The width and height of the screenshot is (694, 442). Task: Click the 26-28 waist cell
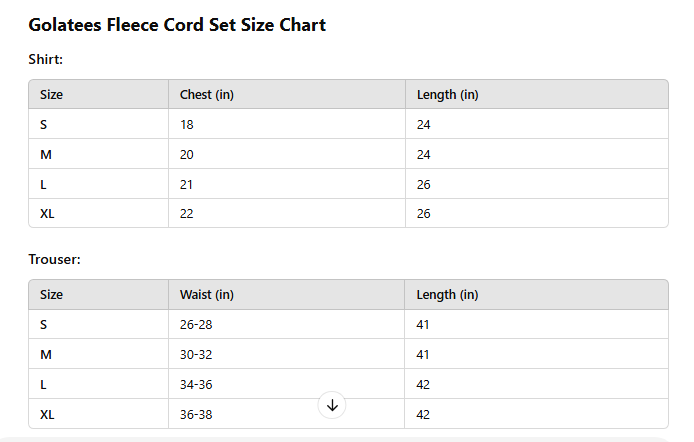(x=196, y=325)
